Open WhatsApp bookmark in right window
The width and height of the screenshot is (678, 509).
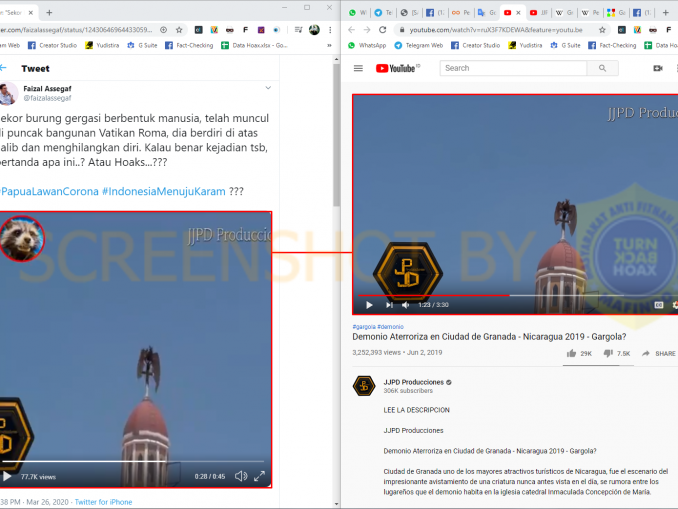click(367, 45)
